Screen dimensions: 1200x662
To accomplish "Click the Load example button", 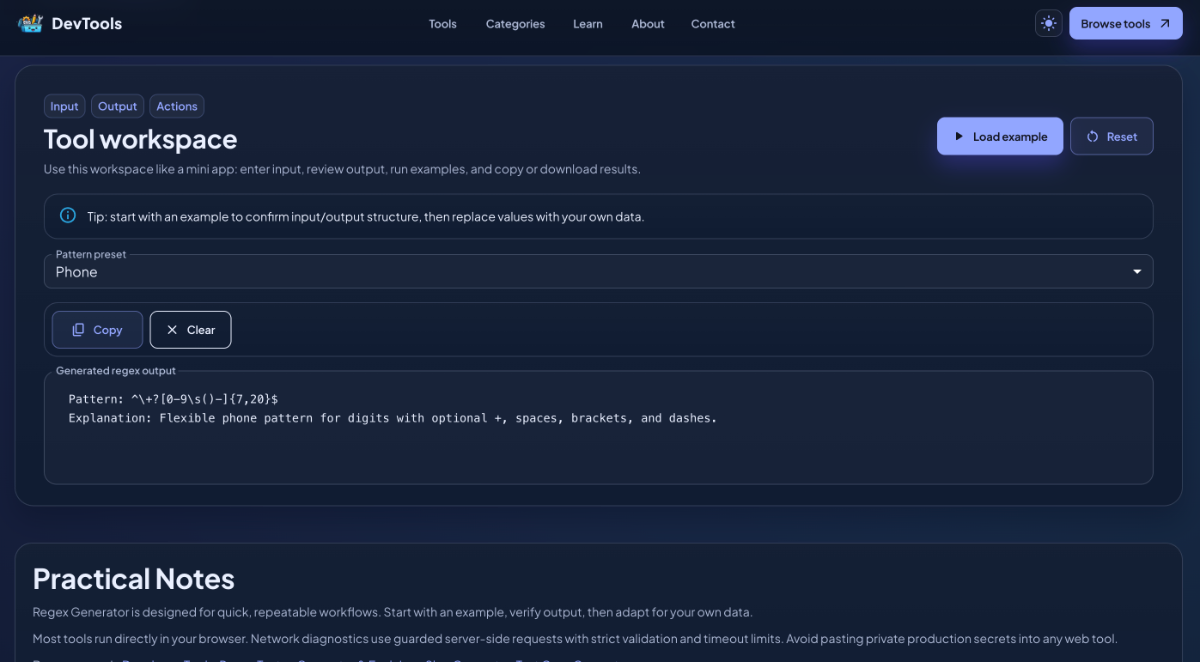I will [x=1000, y=136].
